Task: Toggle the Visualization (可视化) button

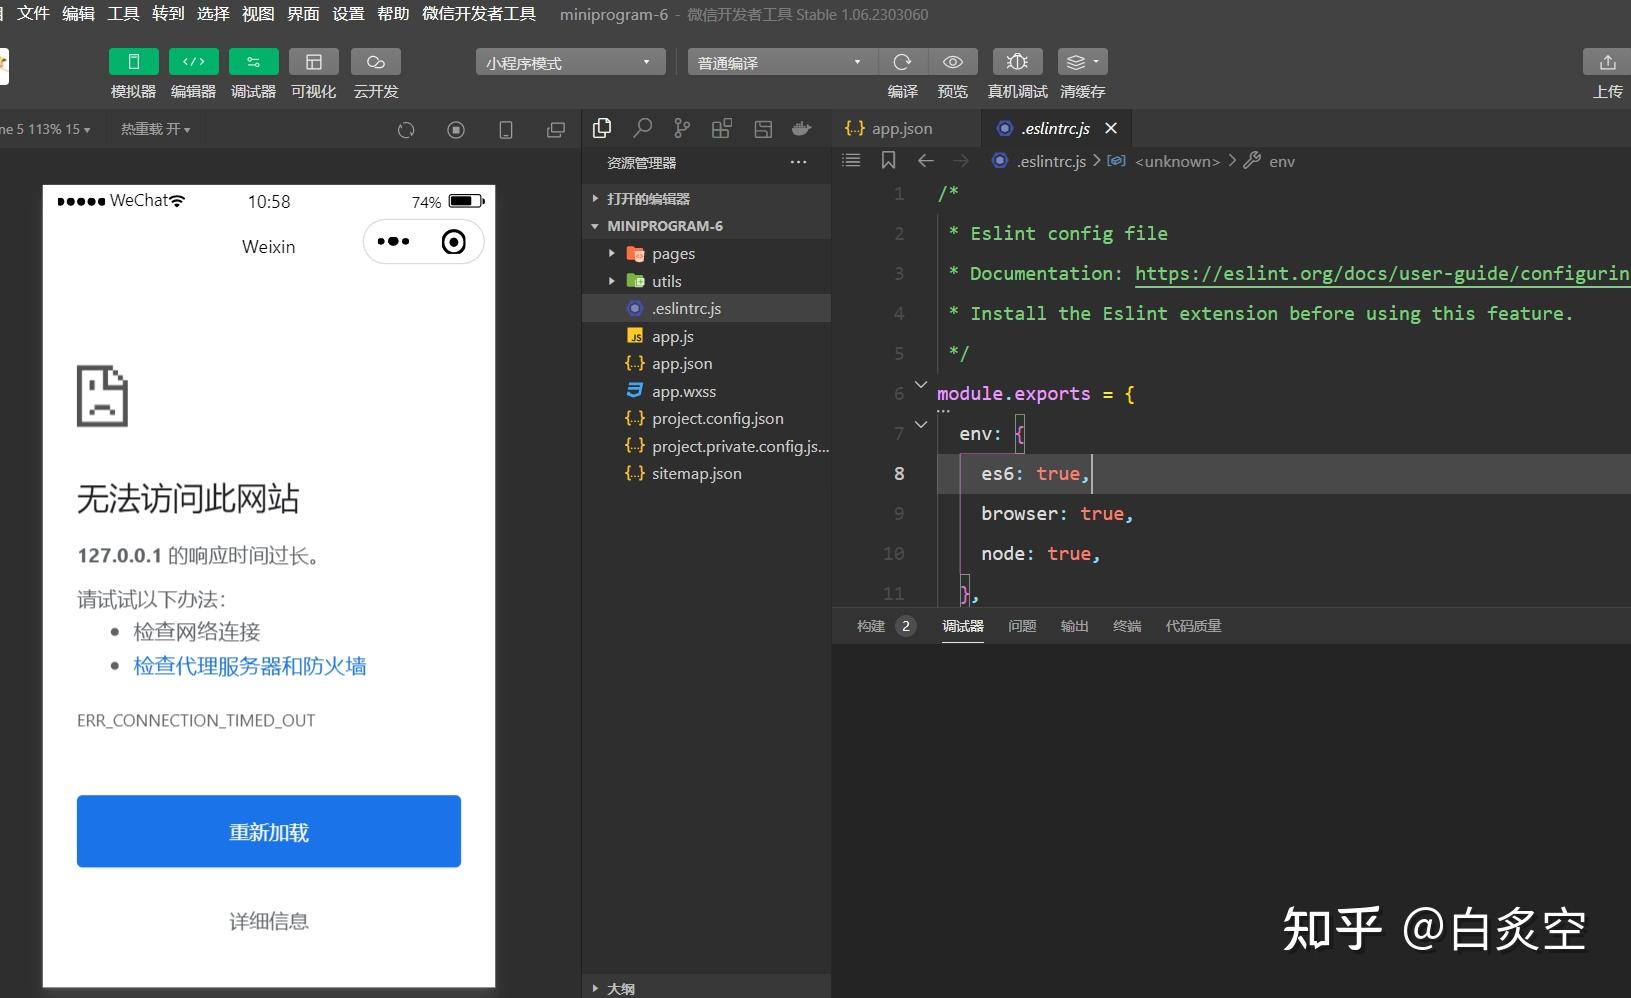Action: [313, 62]
